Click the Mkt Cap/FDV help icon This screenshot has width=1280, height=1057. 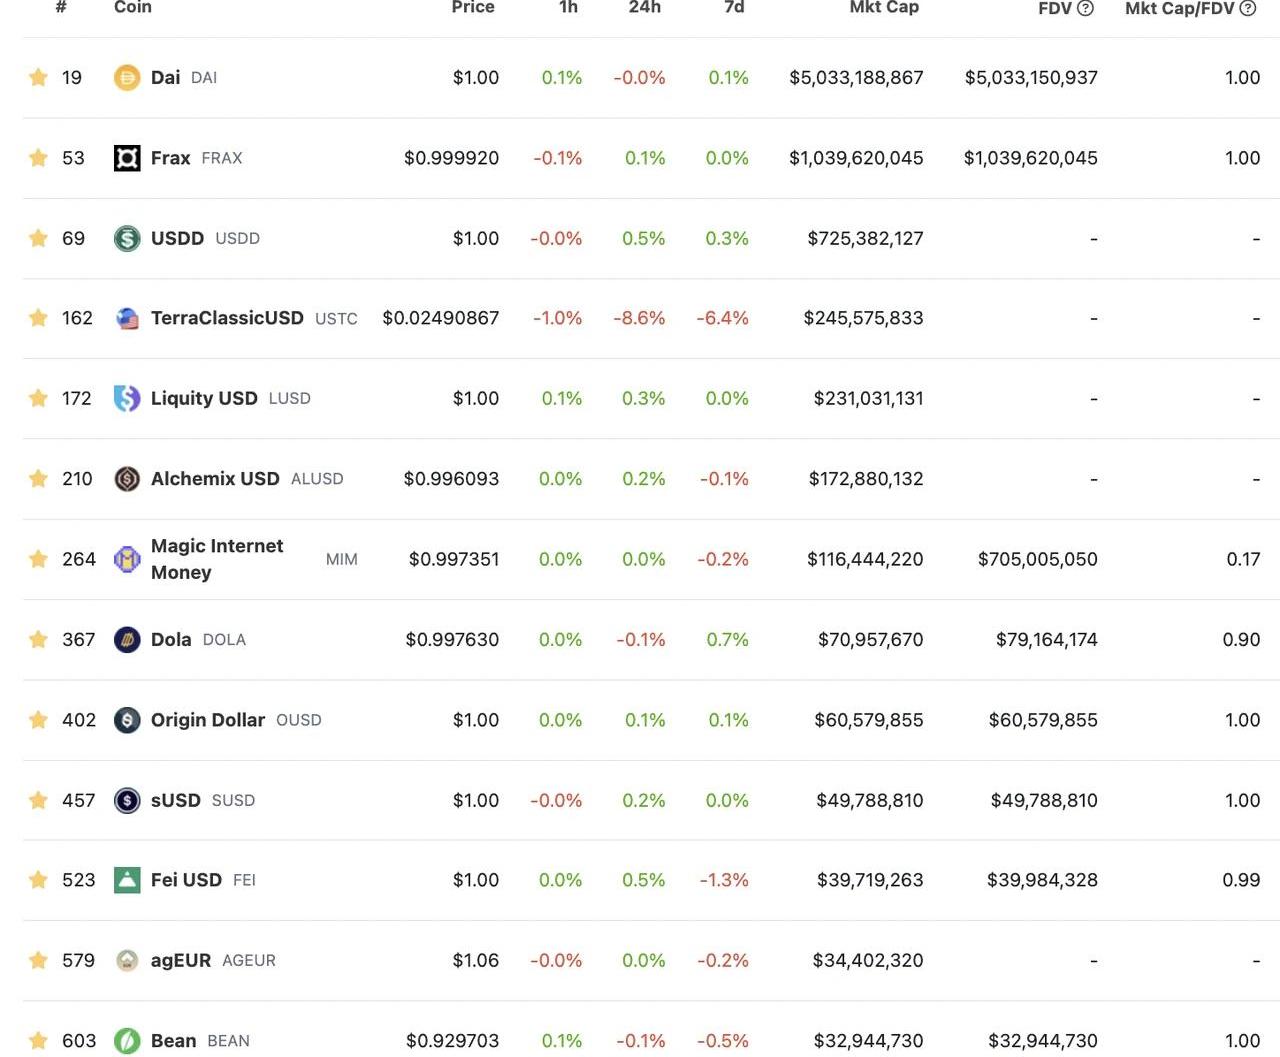1248,8
